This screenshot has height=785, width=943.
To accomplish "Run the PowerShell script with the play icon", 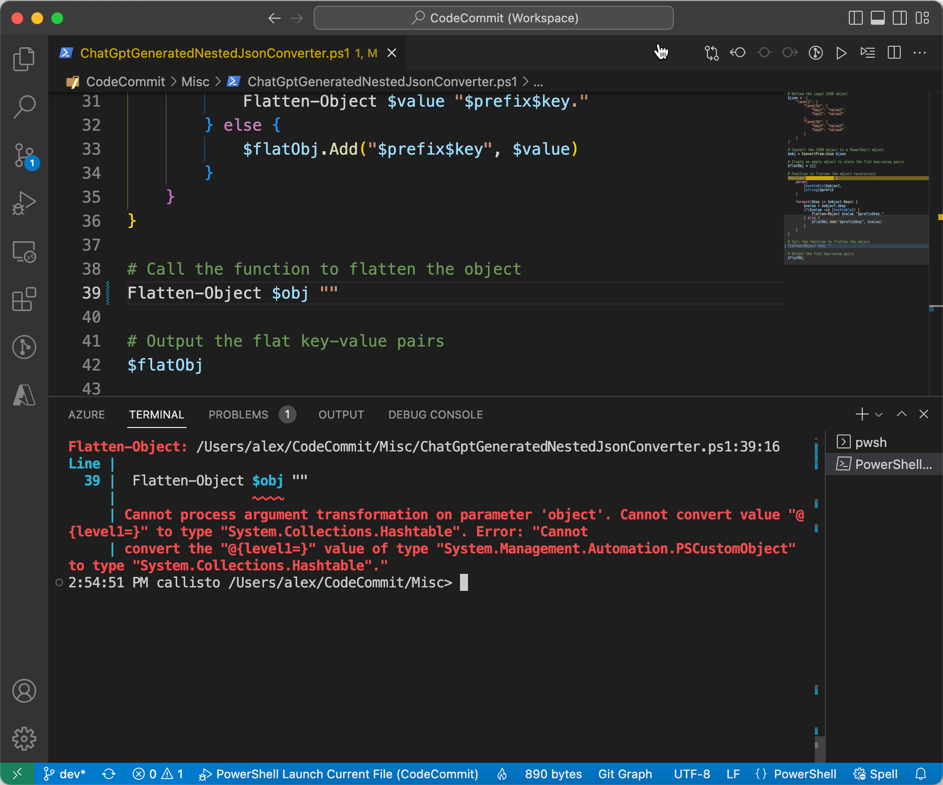I will (x=843, y=52).
